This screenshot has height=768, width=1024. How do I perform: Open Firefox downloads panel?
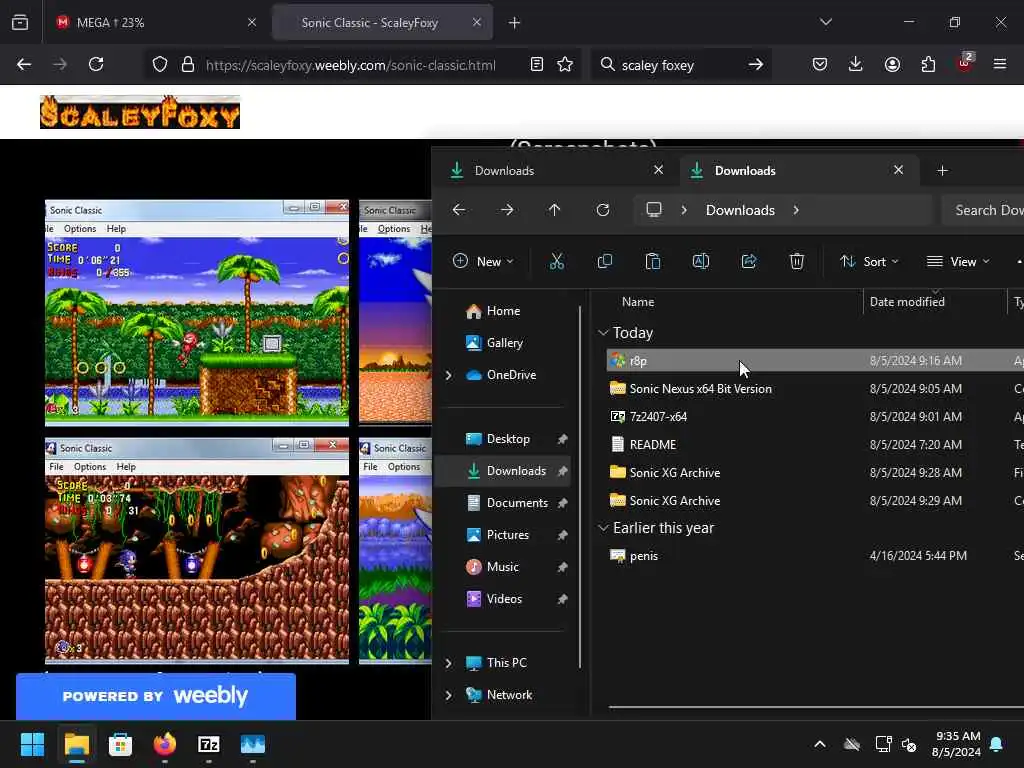[856, 64]
